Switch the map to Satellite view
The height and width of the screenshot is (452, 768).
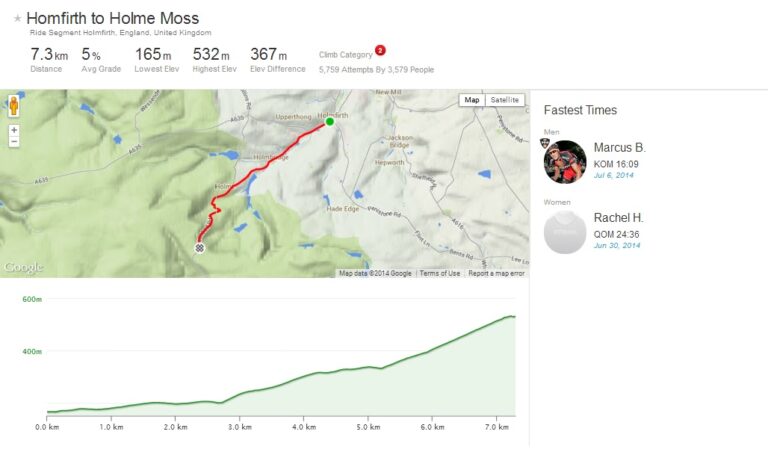[504, 100]
